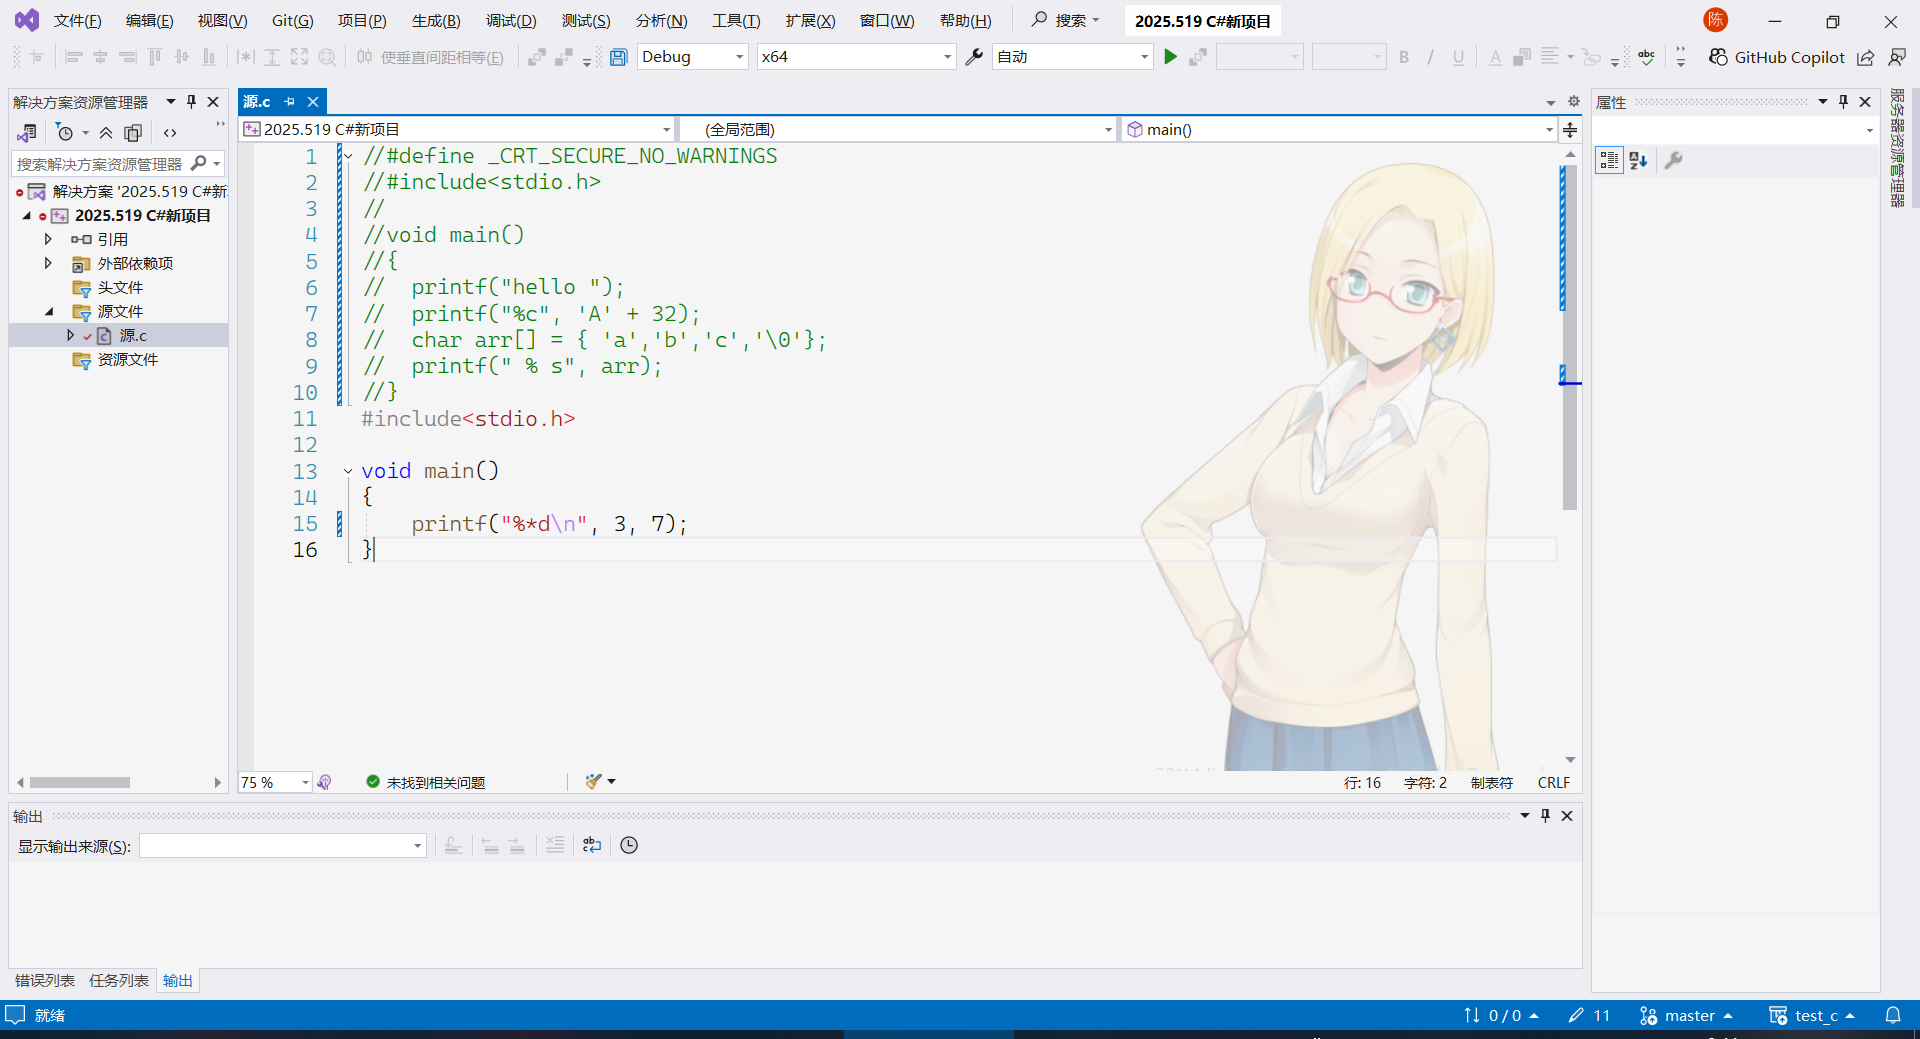The image size is (1920, 1039).
Task: Click the Solution Explorer search field
Action: coord(100,164)
